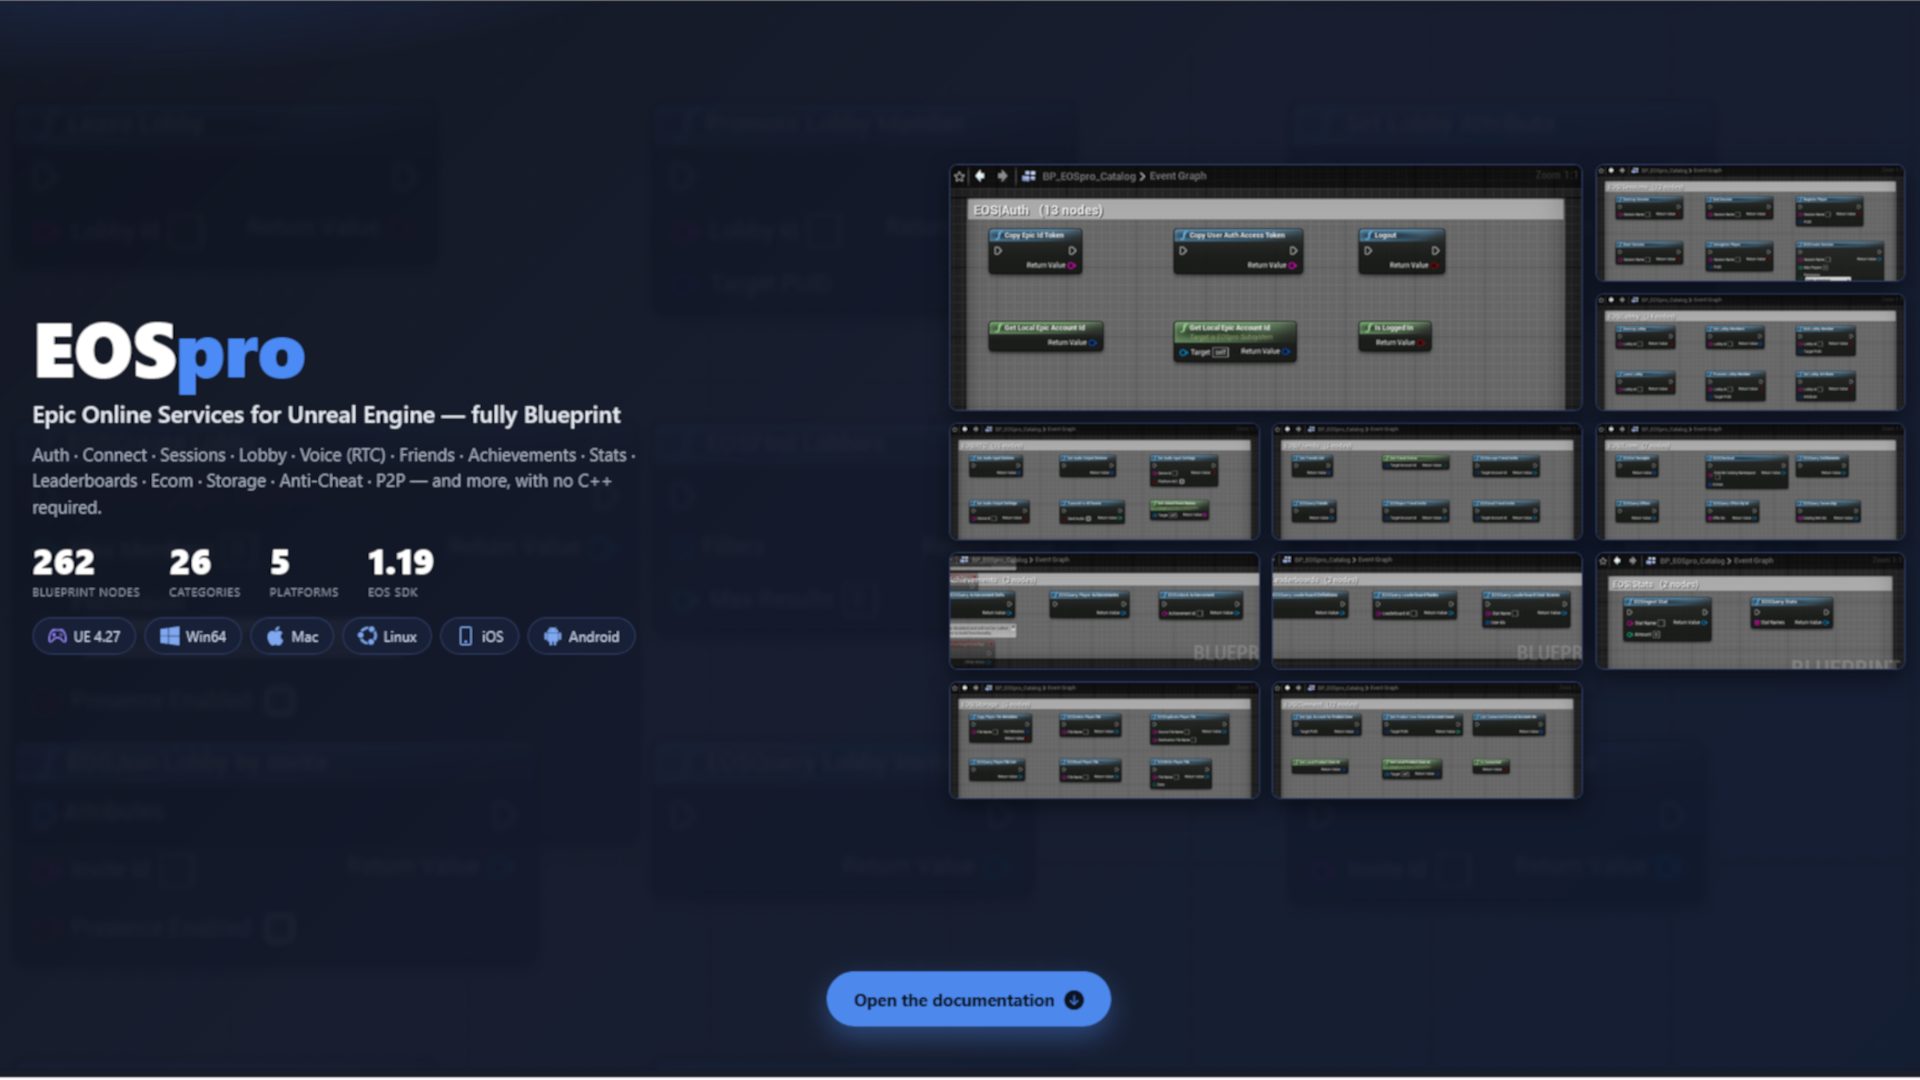The height and width of the screenshot is (1080, 1920).
Task: Click the 1.19 EOS SDK statistic
Action: click(400, 573)
